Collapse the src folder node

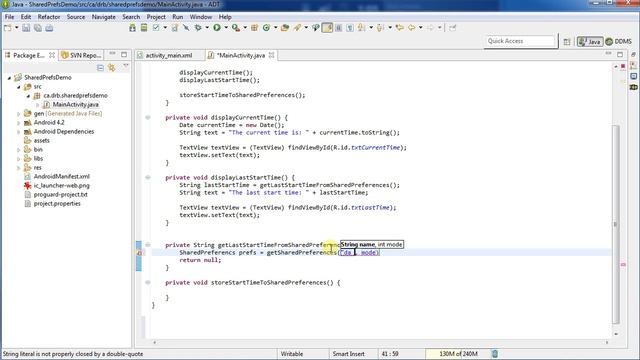[x=19, y=87]
